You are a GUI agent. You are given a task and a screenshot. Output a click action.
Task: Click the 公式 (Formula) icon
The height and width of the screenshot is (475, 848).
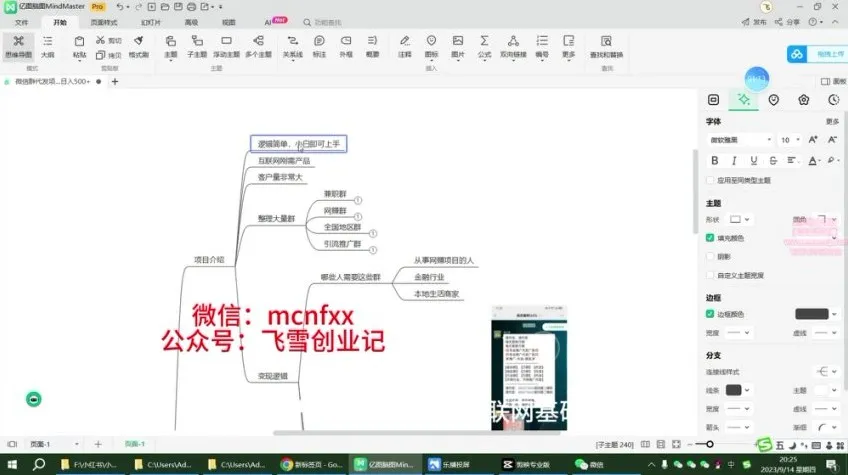485,45
